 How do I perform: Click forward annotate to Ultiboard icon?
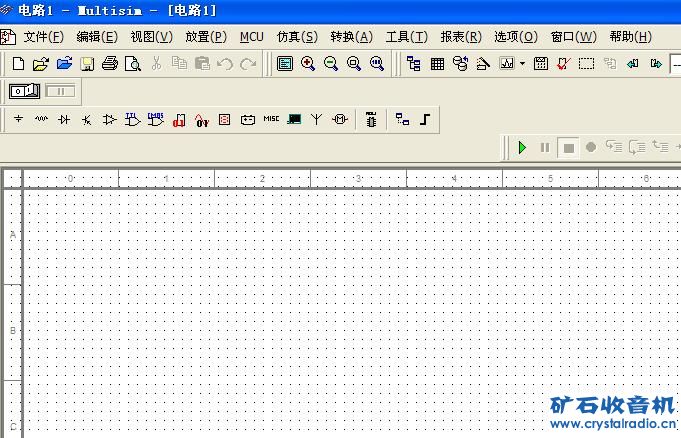(656, 64)
